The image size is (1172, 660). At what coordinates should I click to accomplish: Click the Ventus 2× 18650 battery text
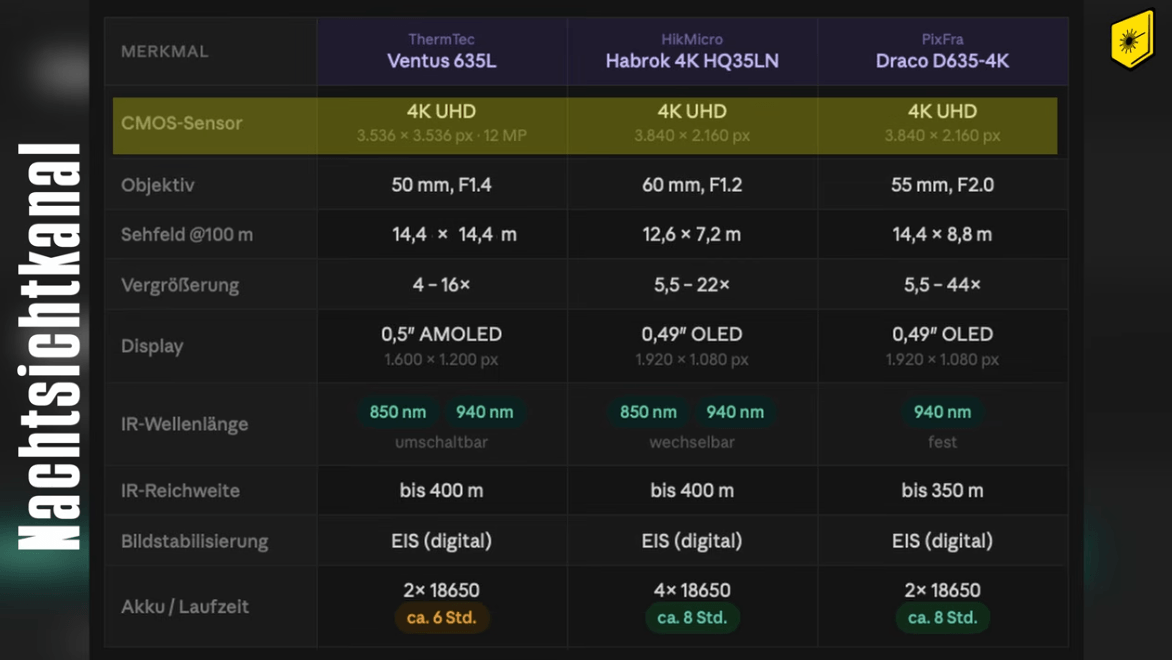441,590
